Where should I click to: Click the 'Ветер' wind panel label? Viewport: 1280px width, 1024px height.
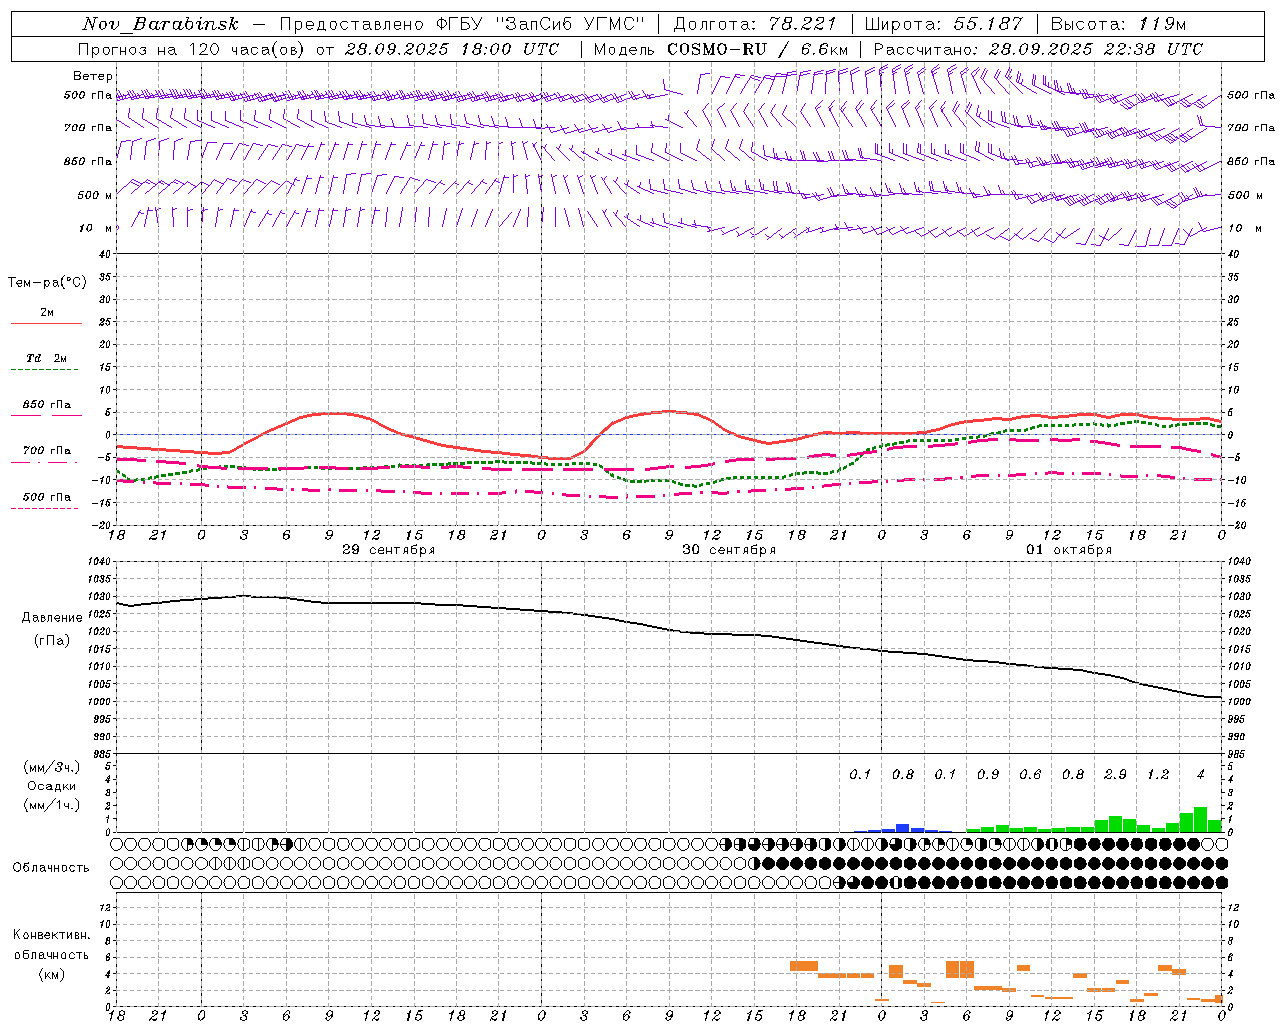point(92,76)
